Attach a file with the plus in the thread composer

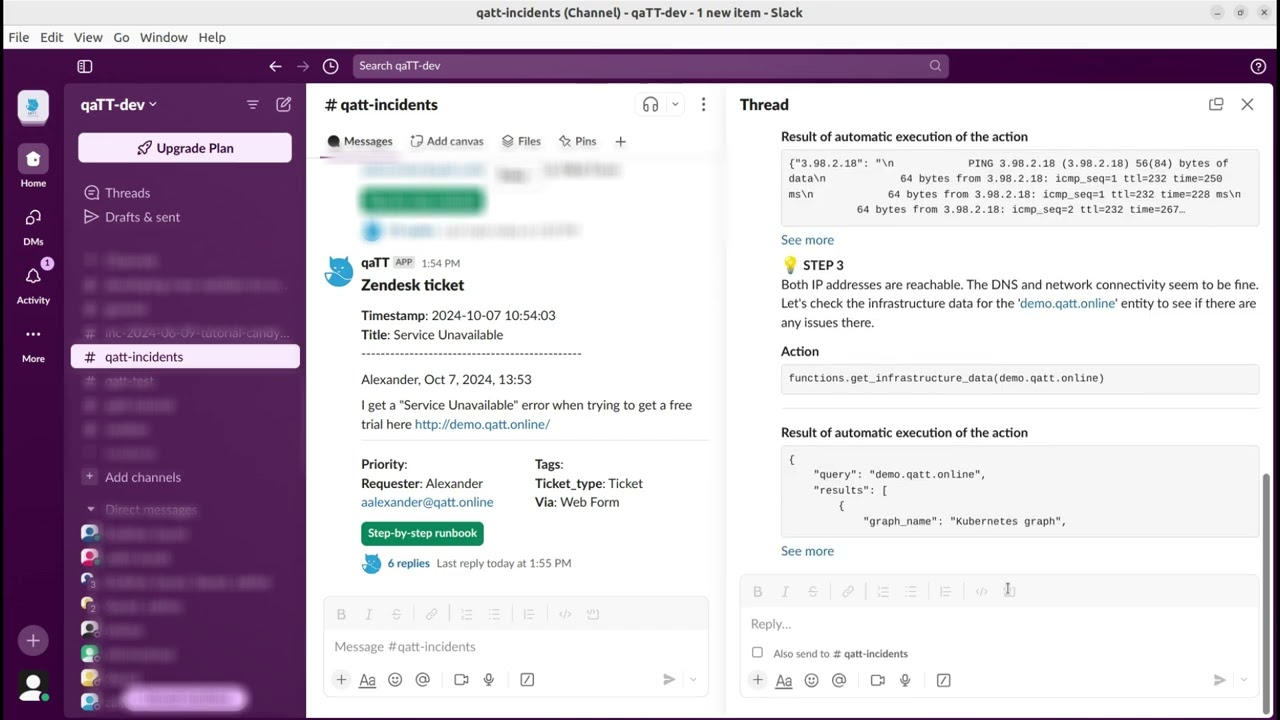(757, 680)
